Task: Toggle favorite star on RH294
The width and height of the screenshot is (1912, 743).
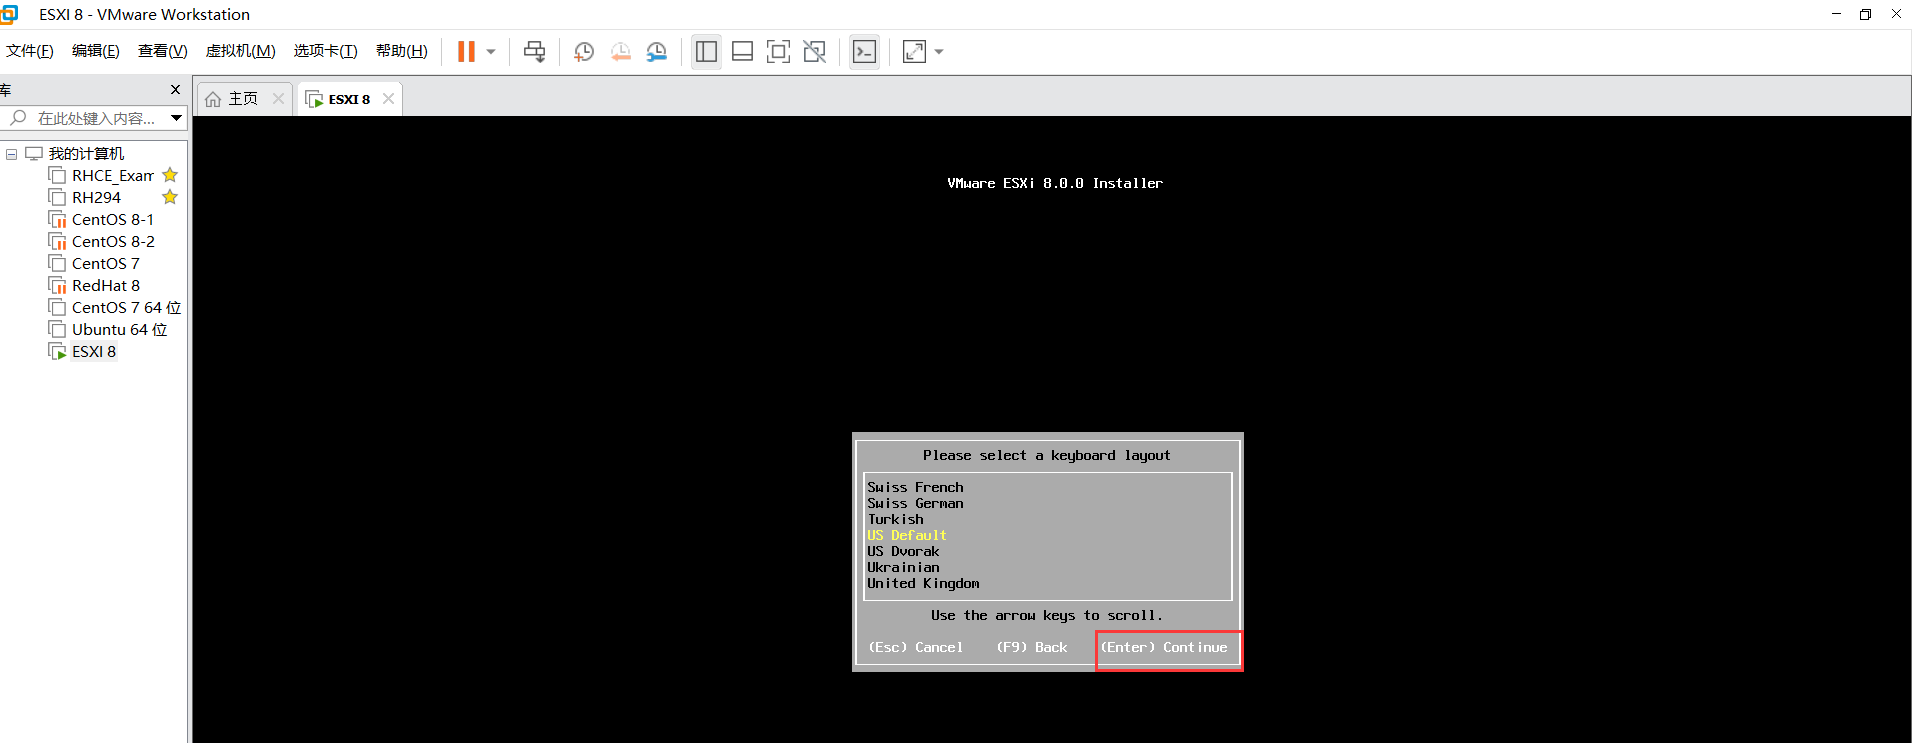Action: tap(170, 197)
